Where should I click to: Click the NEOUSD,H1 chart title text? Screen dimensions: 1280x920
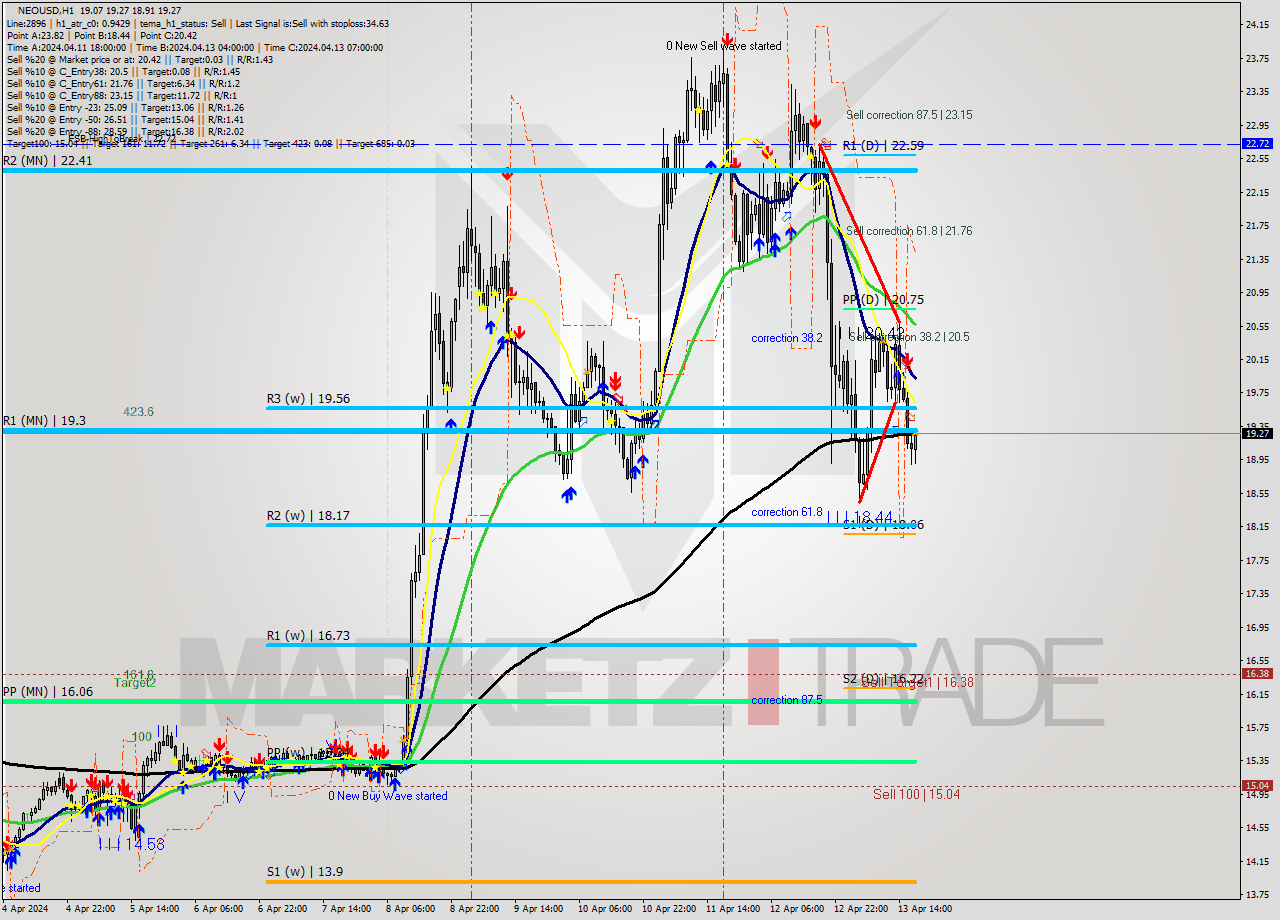point(44,9)
